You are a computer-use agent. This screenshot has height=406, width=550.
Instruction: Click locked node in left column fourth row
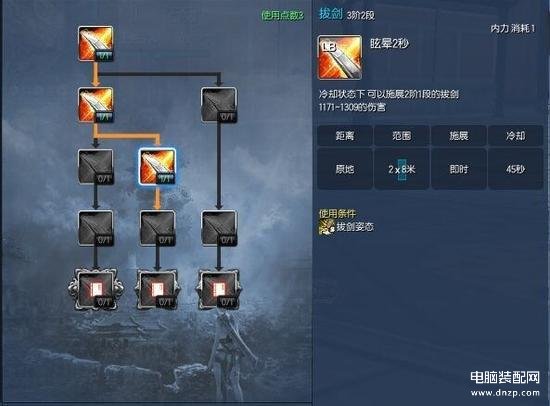coord(95,228)
